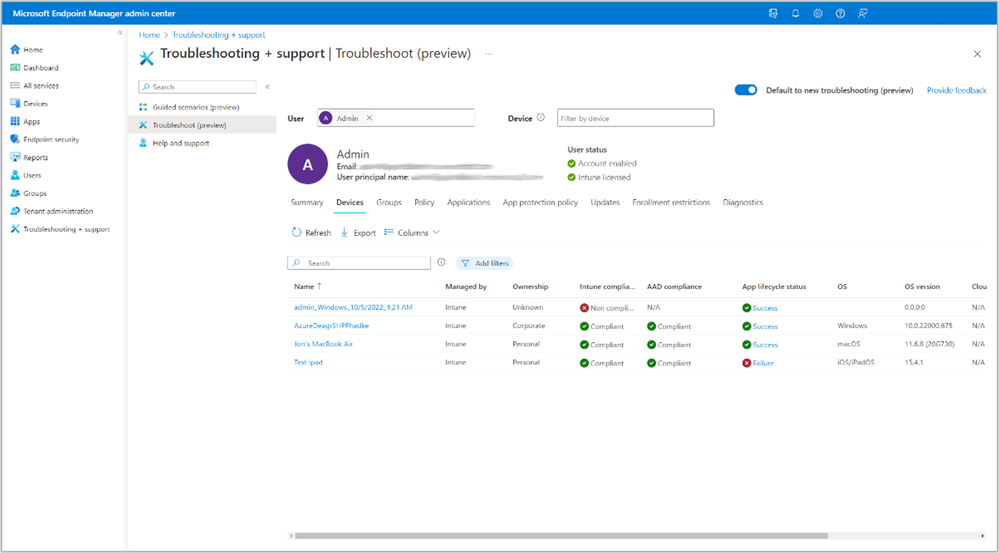Open the Home icon in left navigation
Viewport: 999px width, 553px height.
coord(15,49)
